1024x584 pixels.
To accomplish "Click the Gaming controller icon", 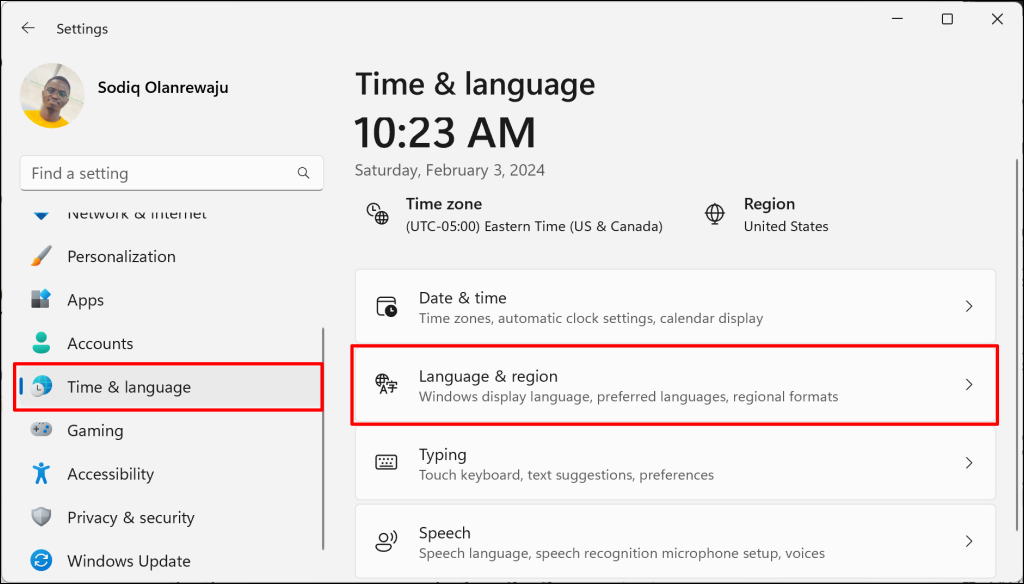I will (x=41, y=430).
